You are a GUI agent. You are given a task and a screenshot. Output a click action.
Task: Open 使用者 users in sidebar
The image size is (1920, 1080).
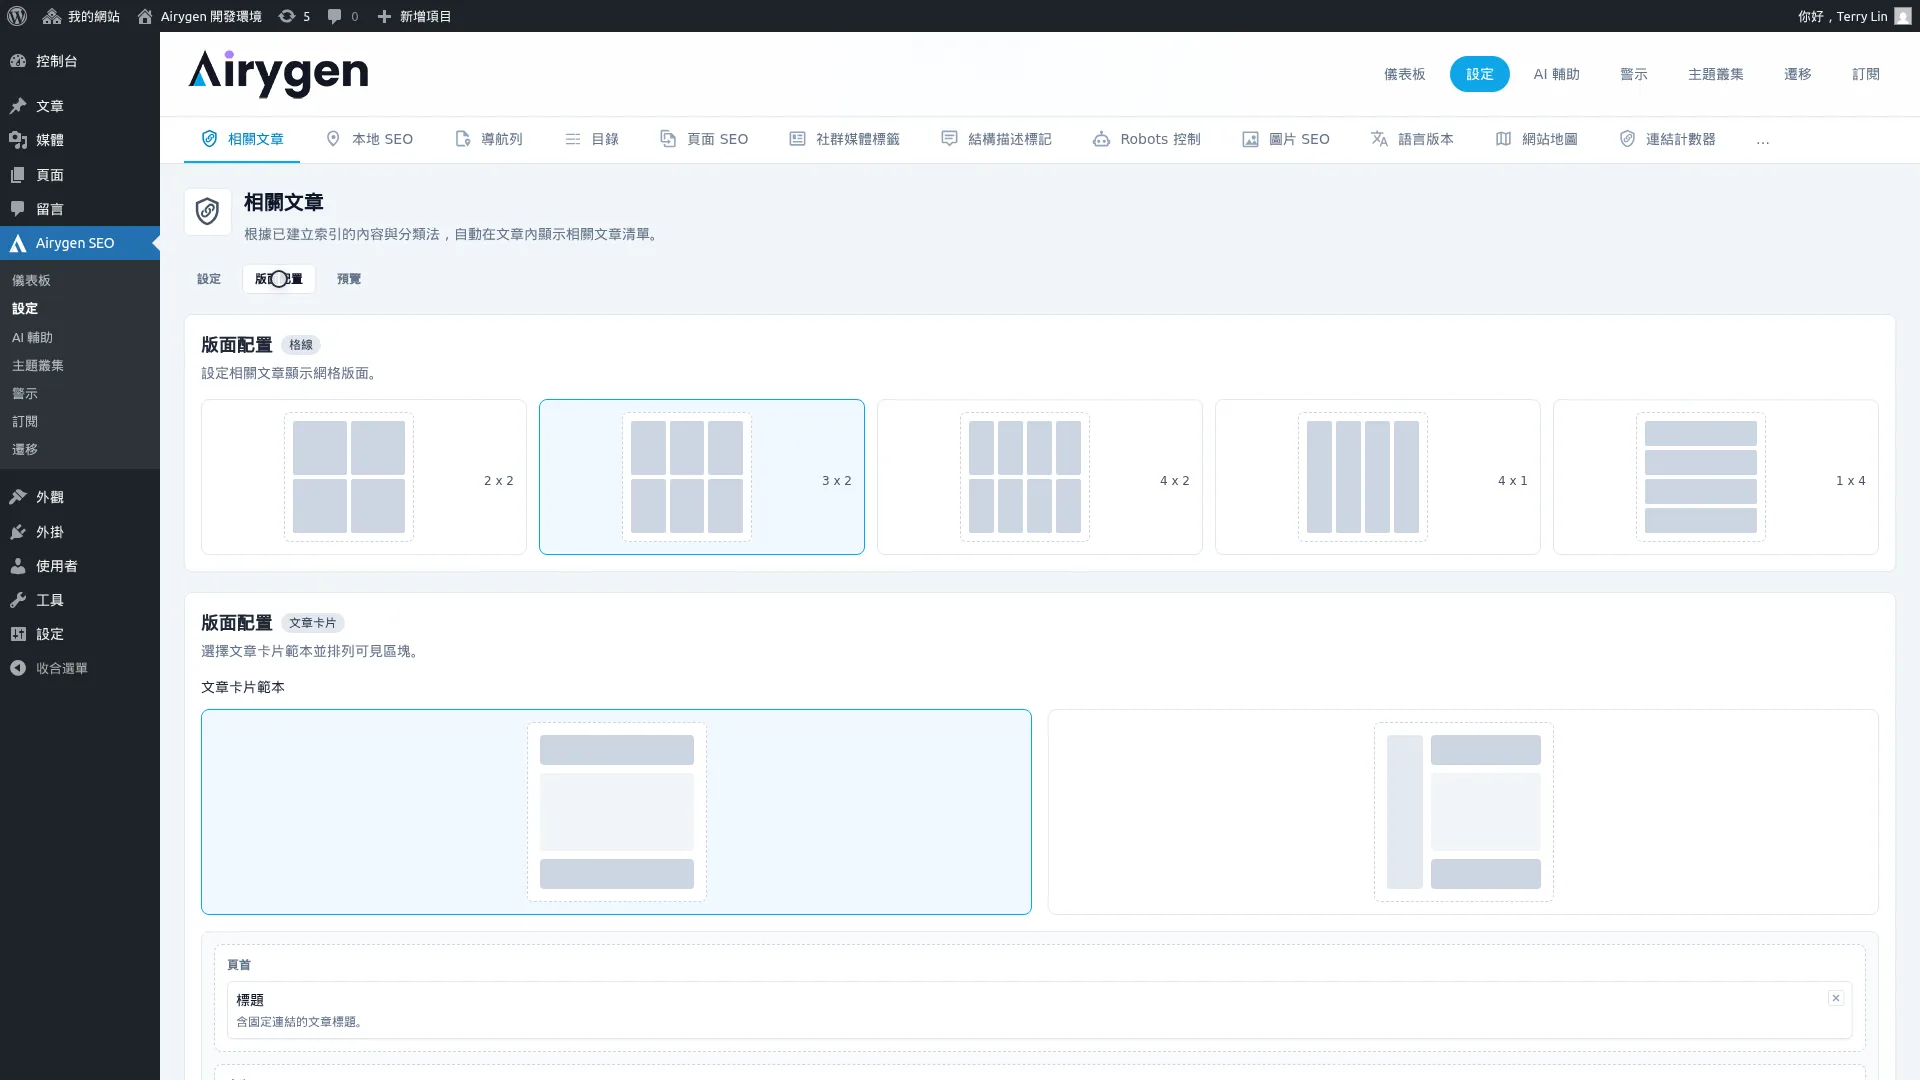pos(80,566)
